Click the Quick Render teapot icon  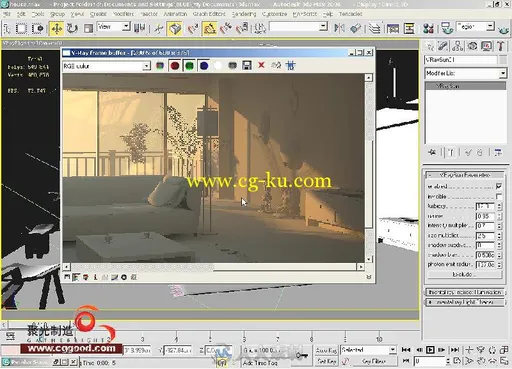pos(504,29)
